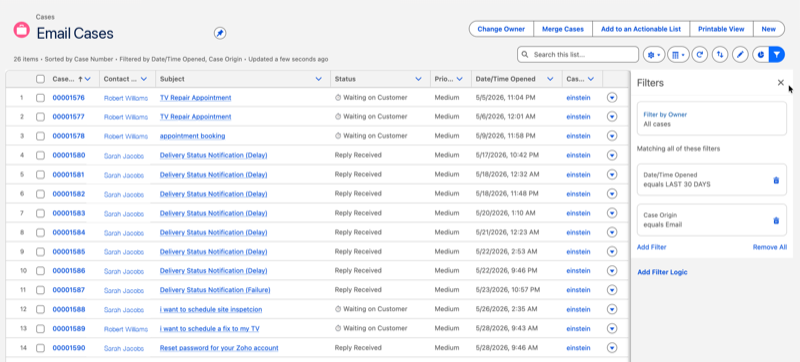The height and width of the screenshot is (362, 800).
Task: Select checkbox for case 00001582
Action: 40,194
